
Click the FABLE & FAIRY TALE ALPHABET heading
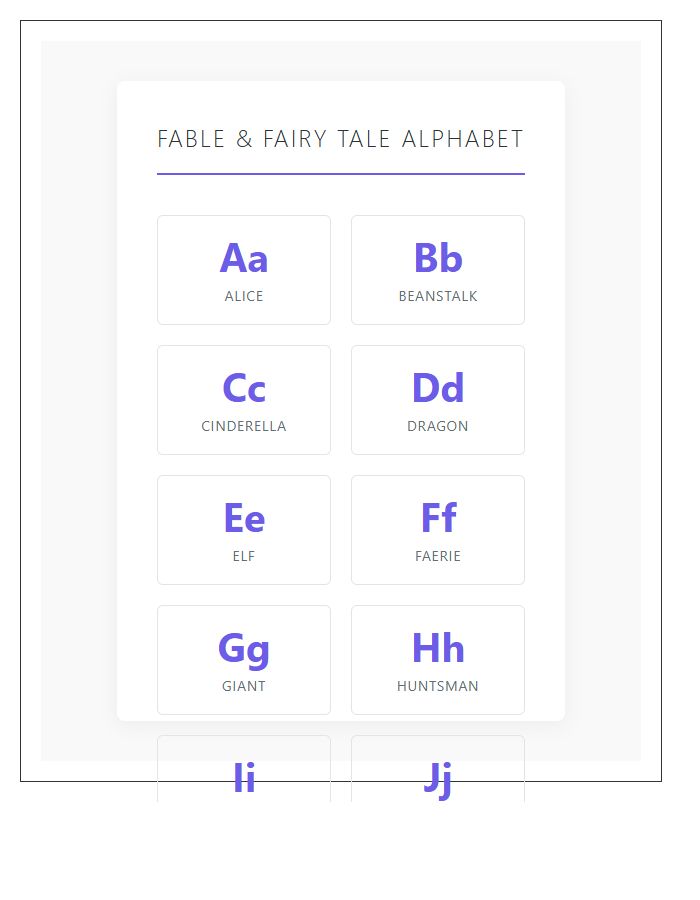tap(340, 139)
